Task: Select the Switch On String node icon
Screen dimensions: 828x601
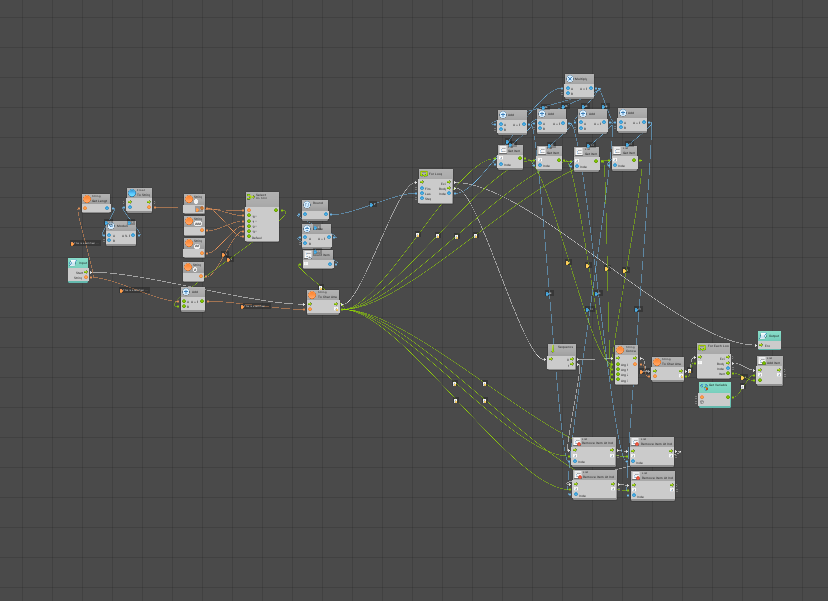Action: pyautogui.click(x=251, y=196)
